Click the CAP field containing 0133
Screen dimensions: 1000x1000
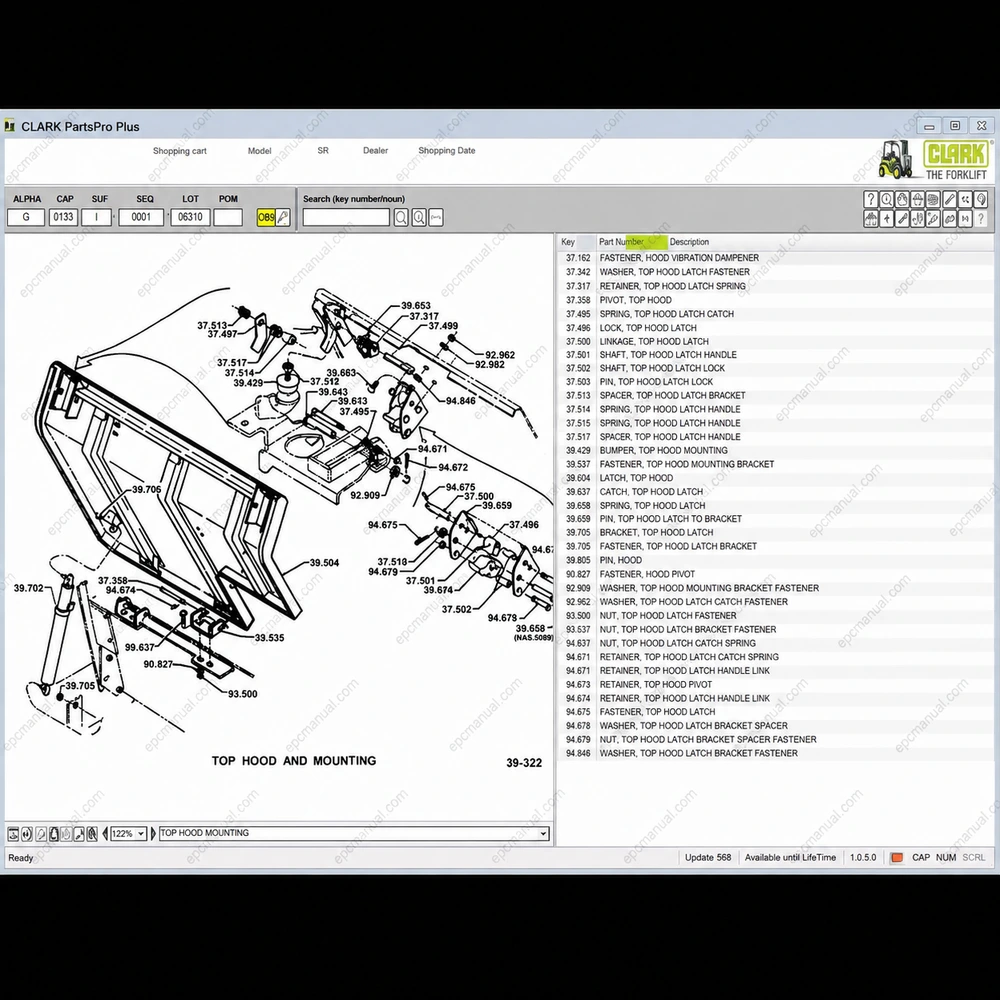(64, 217)
